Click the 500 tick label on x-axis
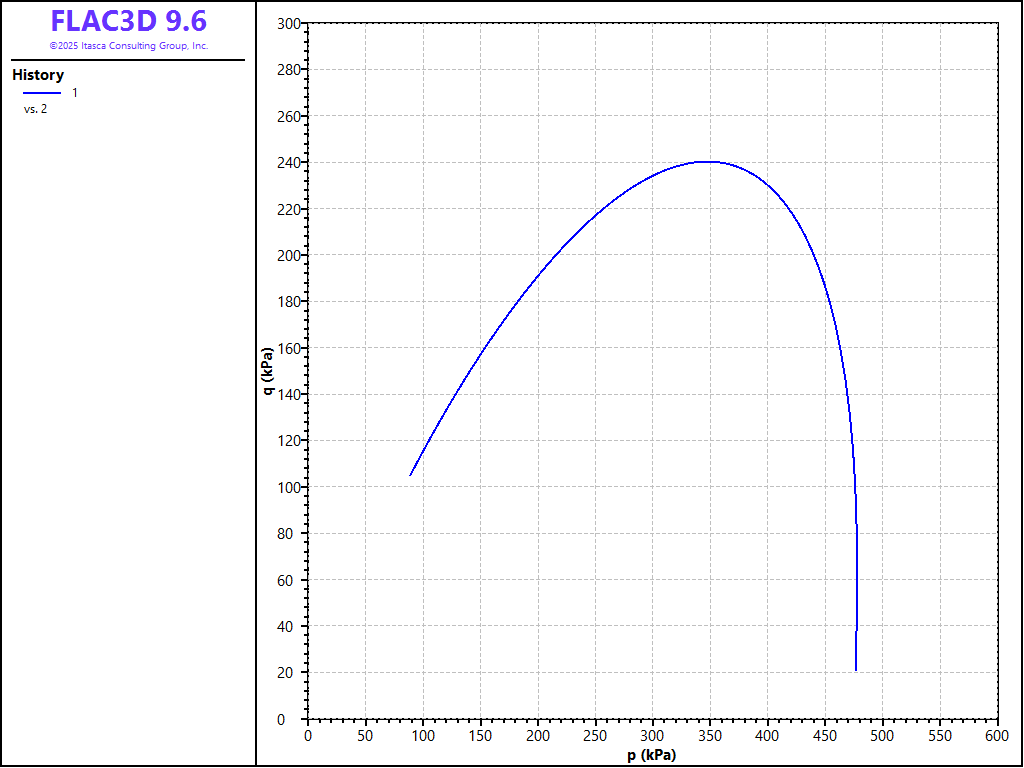This screenshot has width=1024, height=768. tap(882, 735)
